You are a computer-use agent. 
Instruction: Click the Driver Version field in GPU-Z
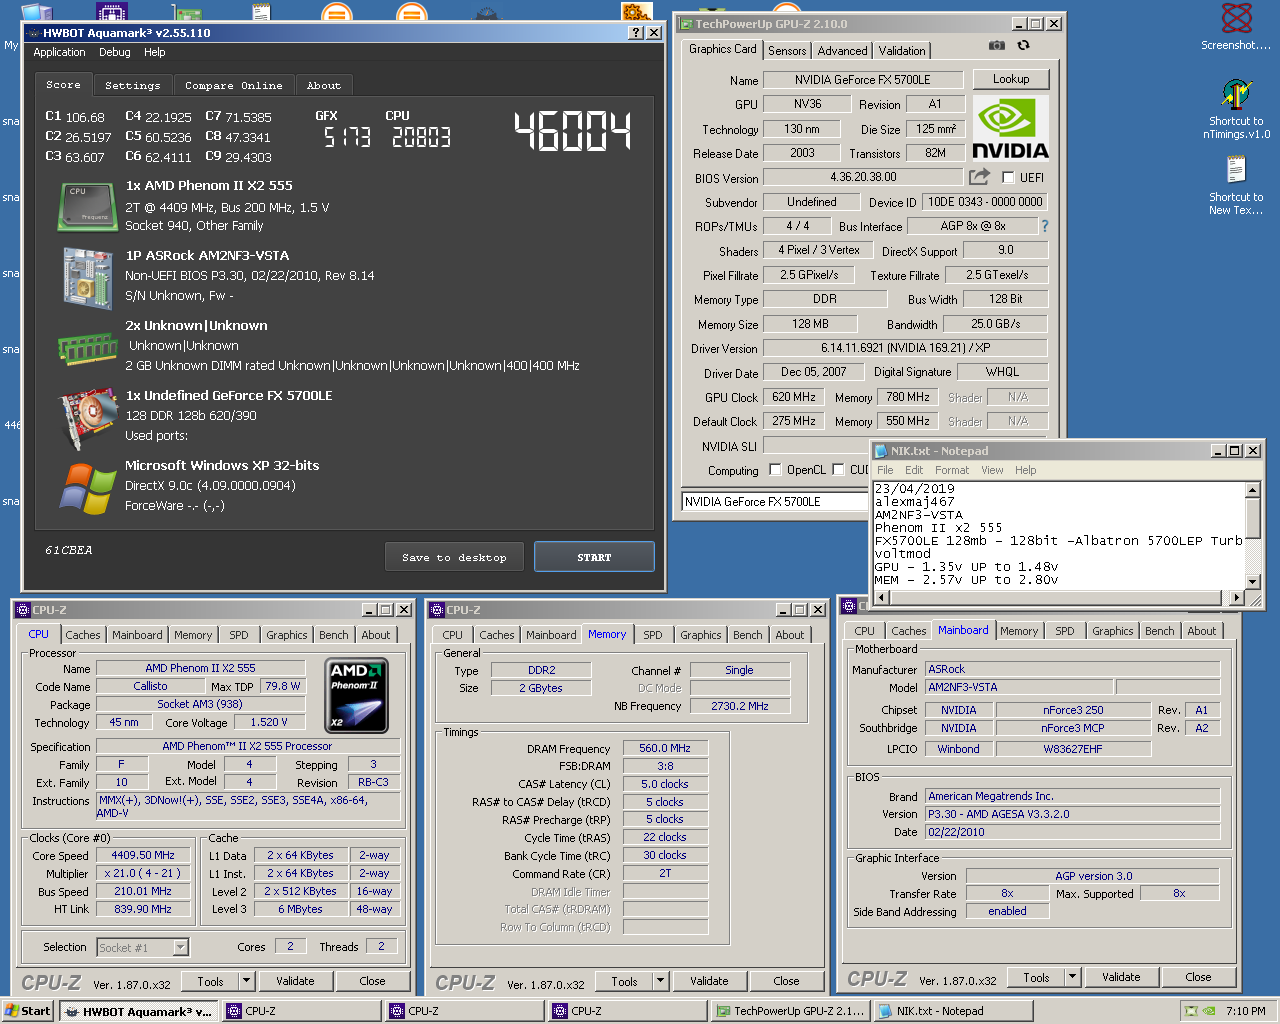[x=905, y=348]
